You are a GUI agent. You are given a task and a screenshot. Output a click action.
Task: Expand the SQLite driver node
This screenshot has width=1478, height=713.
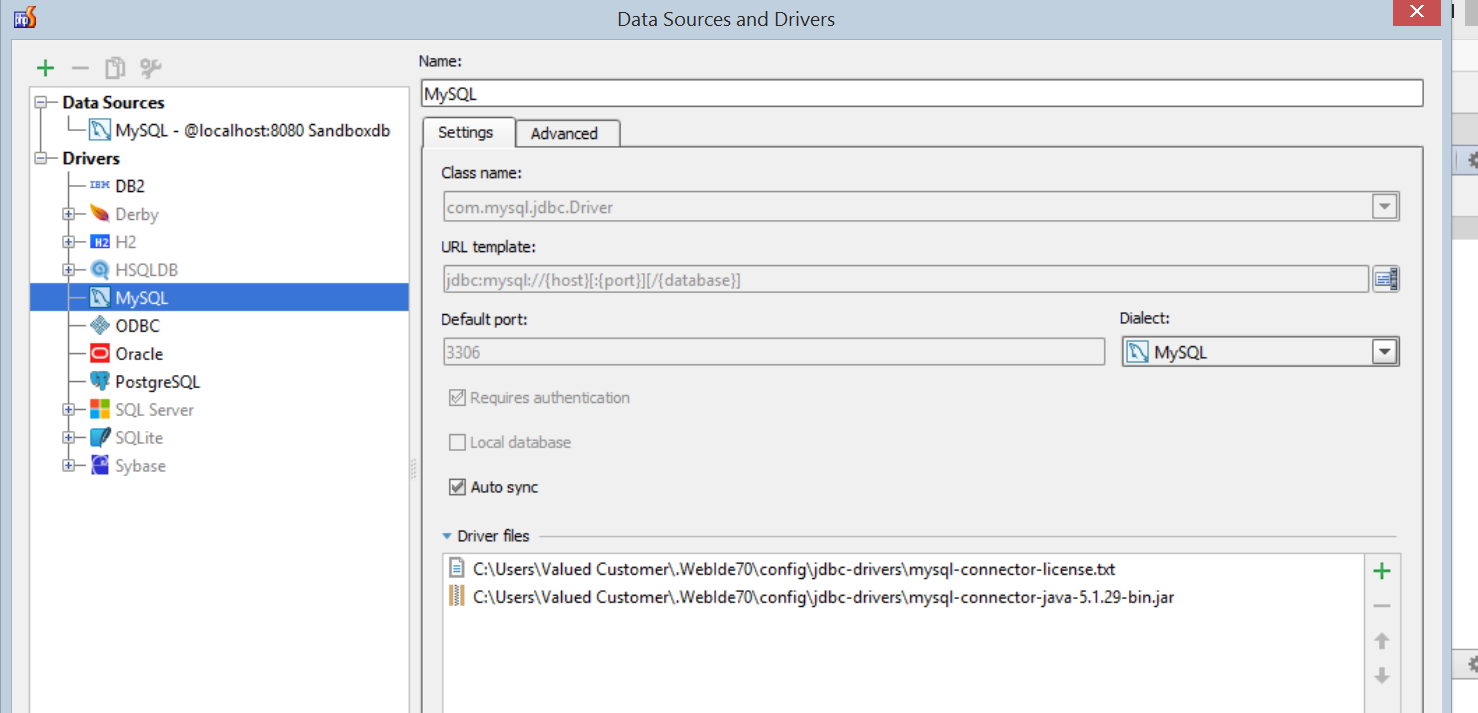point(69,438)
